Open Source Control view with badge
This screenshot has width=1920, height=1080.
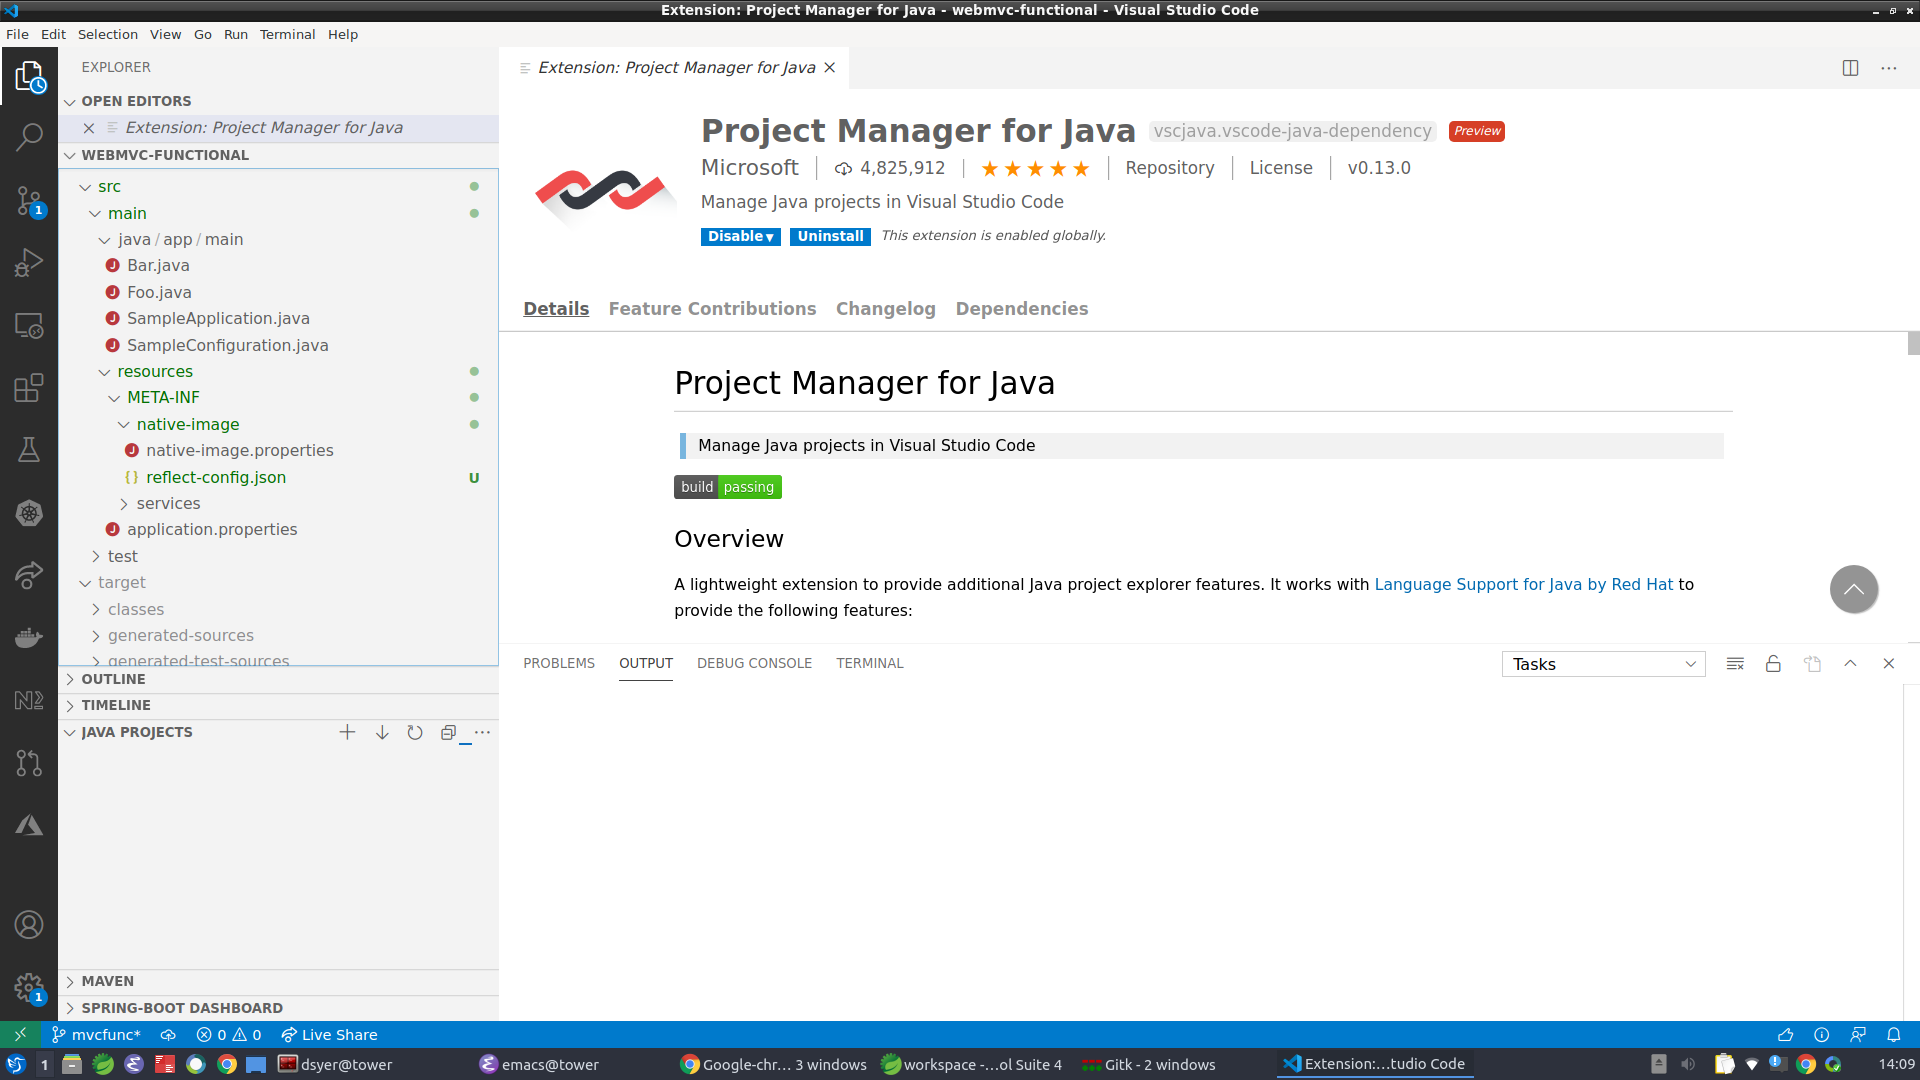pos(29,200)
